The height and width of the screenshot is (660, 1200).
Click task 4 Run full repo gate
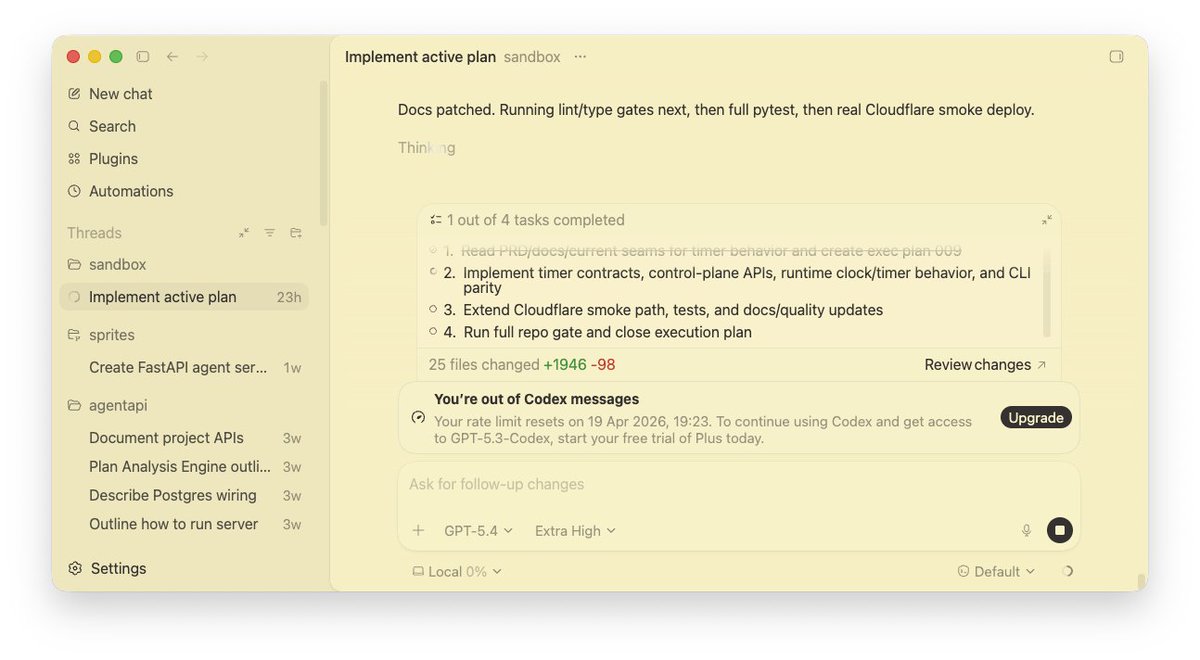point(607,332)
